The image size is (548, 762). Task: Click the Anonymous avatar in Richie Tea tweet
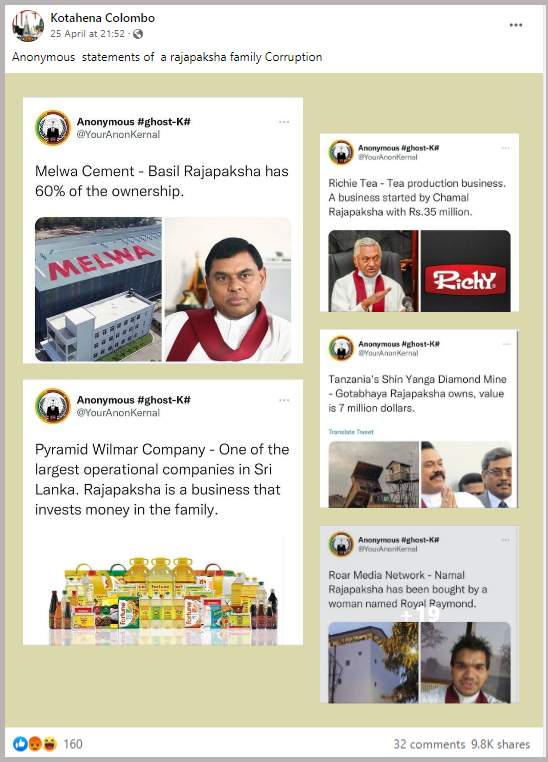[x=341, y=152]
